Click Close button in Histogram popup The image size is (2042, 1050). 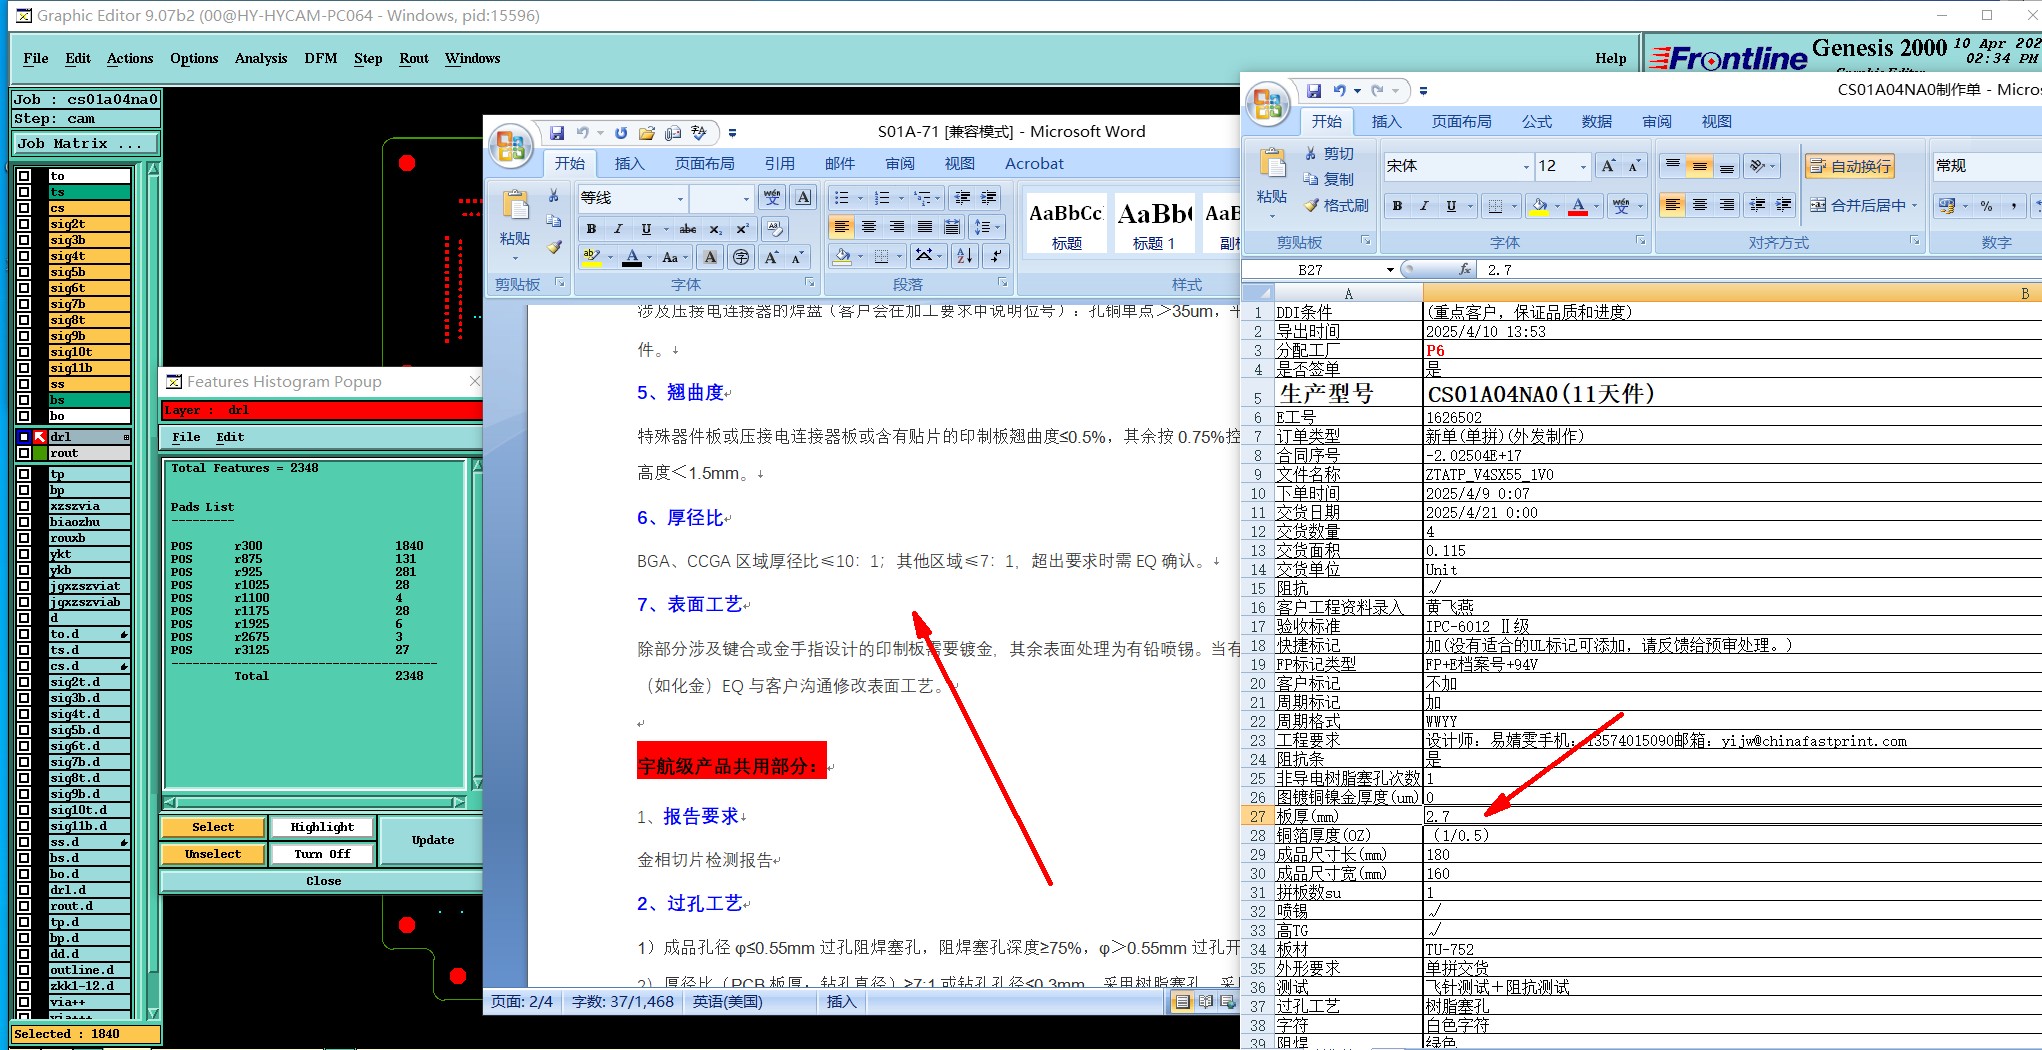(x=323, y=881)
